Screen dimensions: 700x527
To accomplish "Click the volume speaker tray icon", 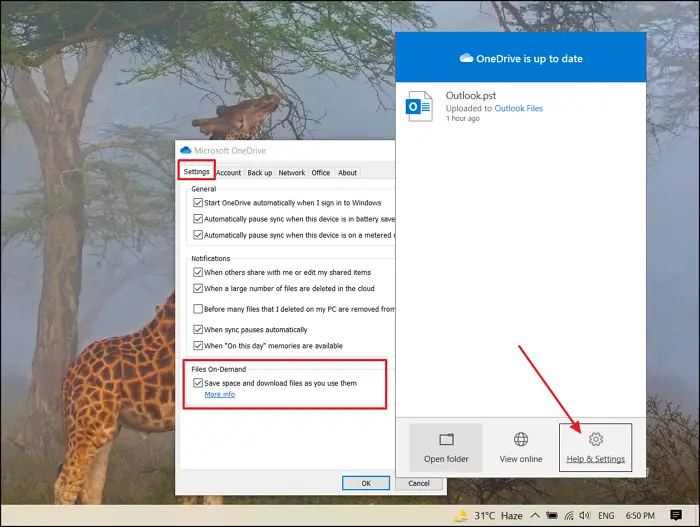I will tap(584, 516).
